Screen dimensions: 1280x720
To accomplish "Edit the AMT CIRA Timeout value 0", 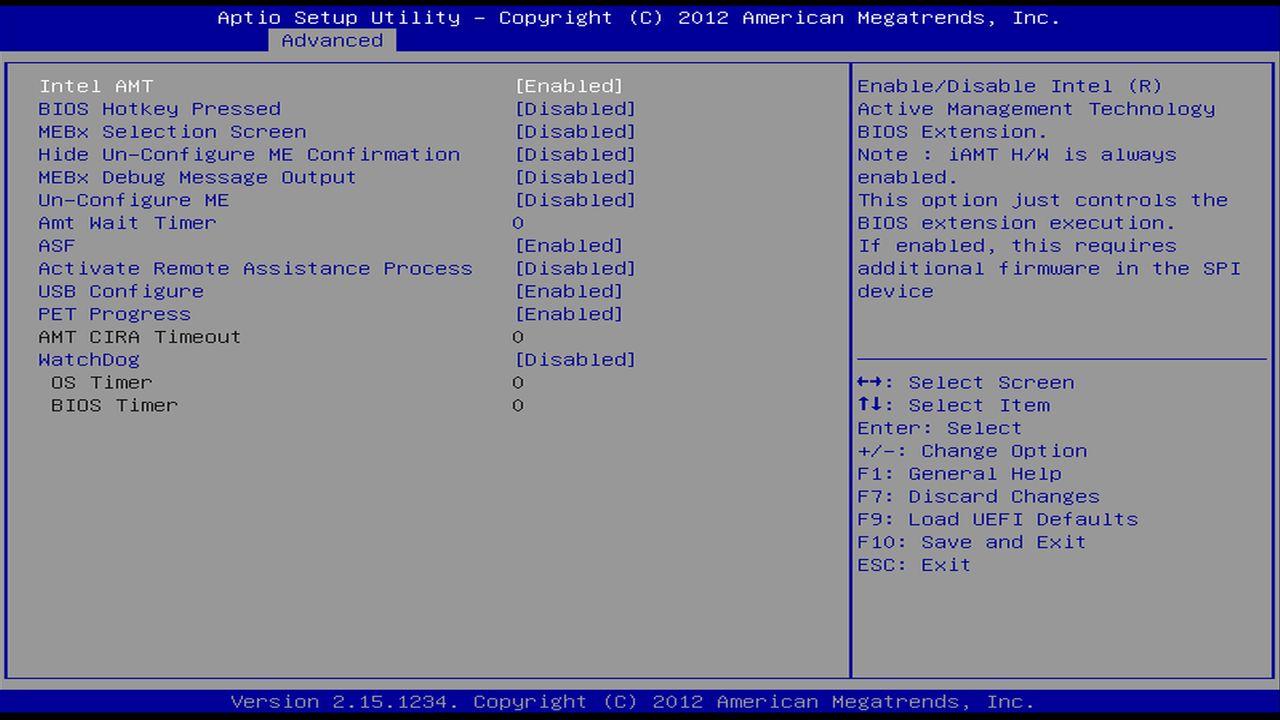I will 518,337.
